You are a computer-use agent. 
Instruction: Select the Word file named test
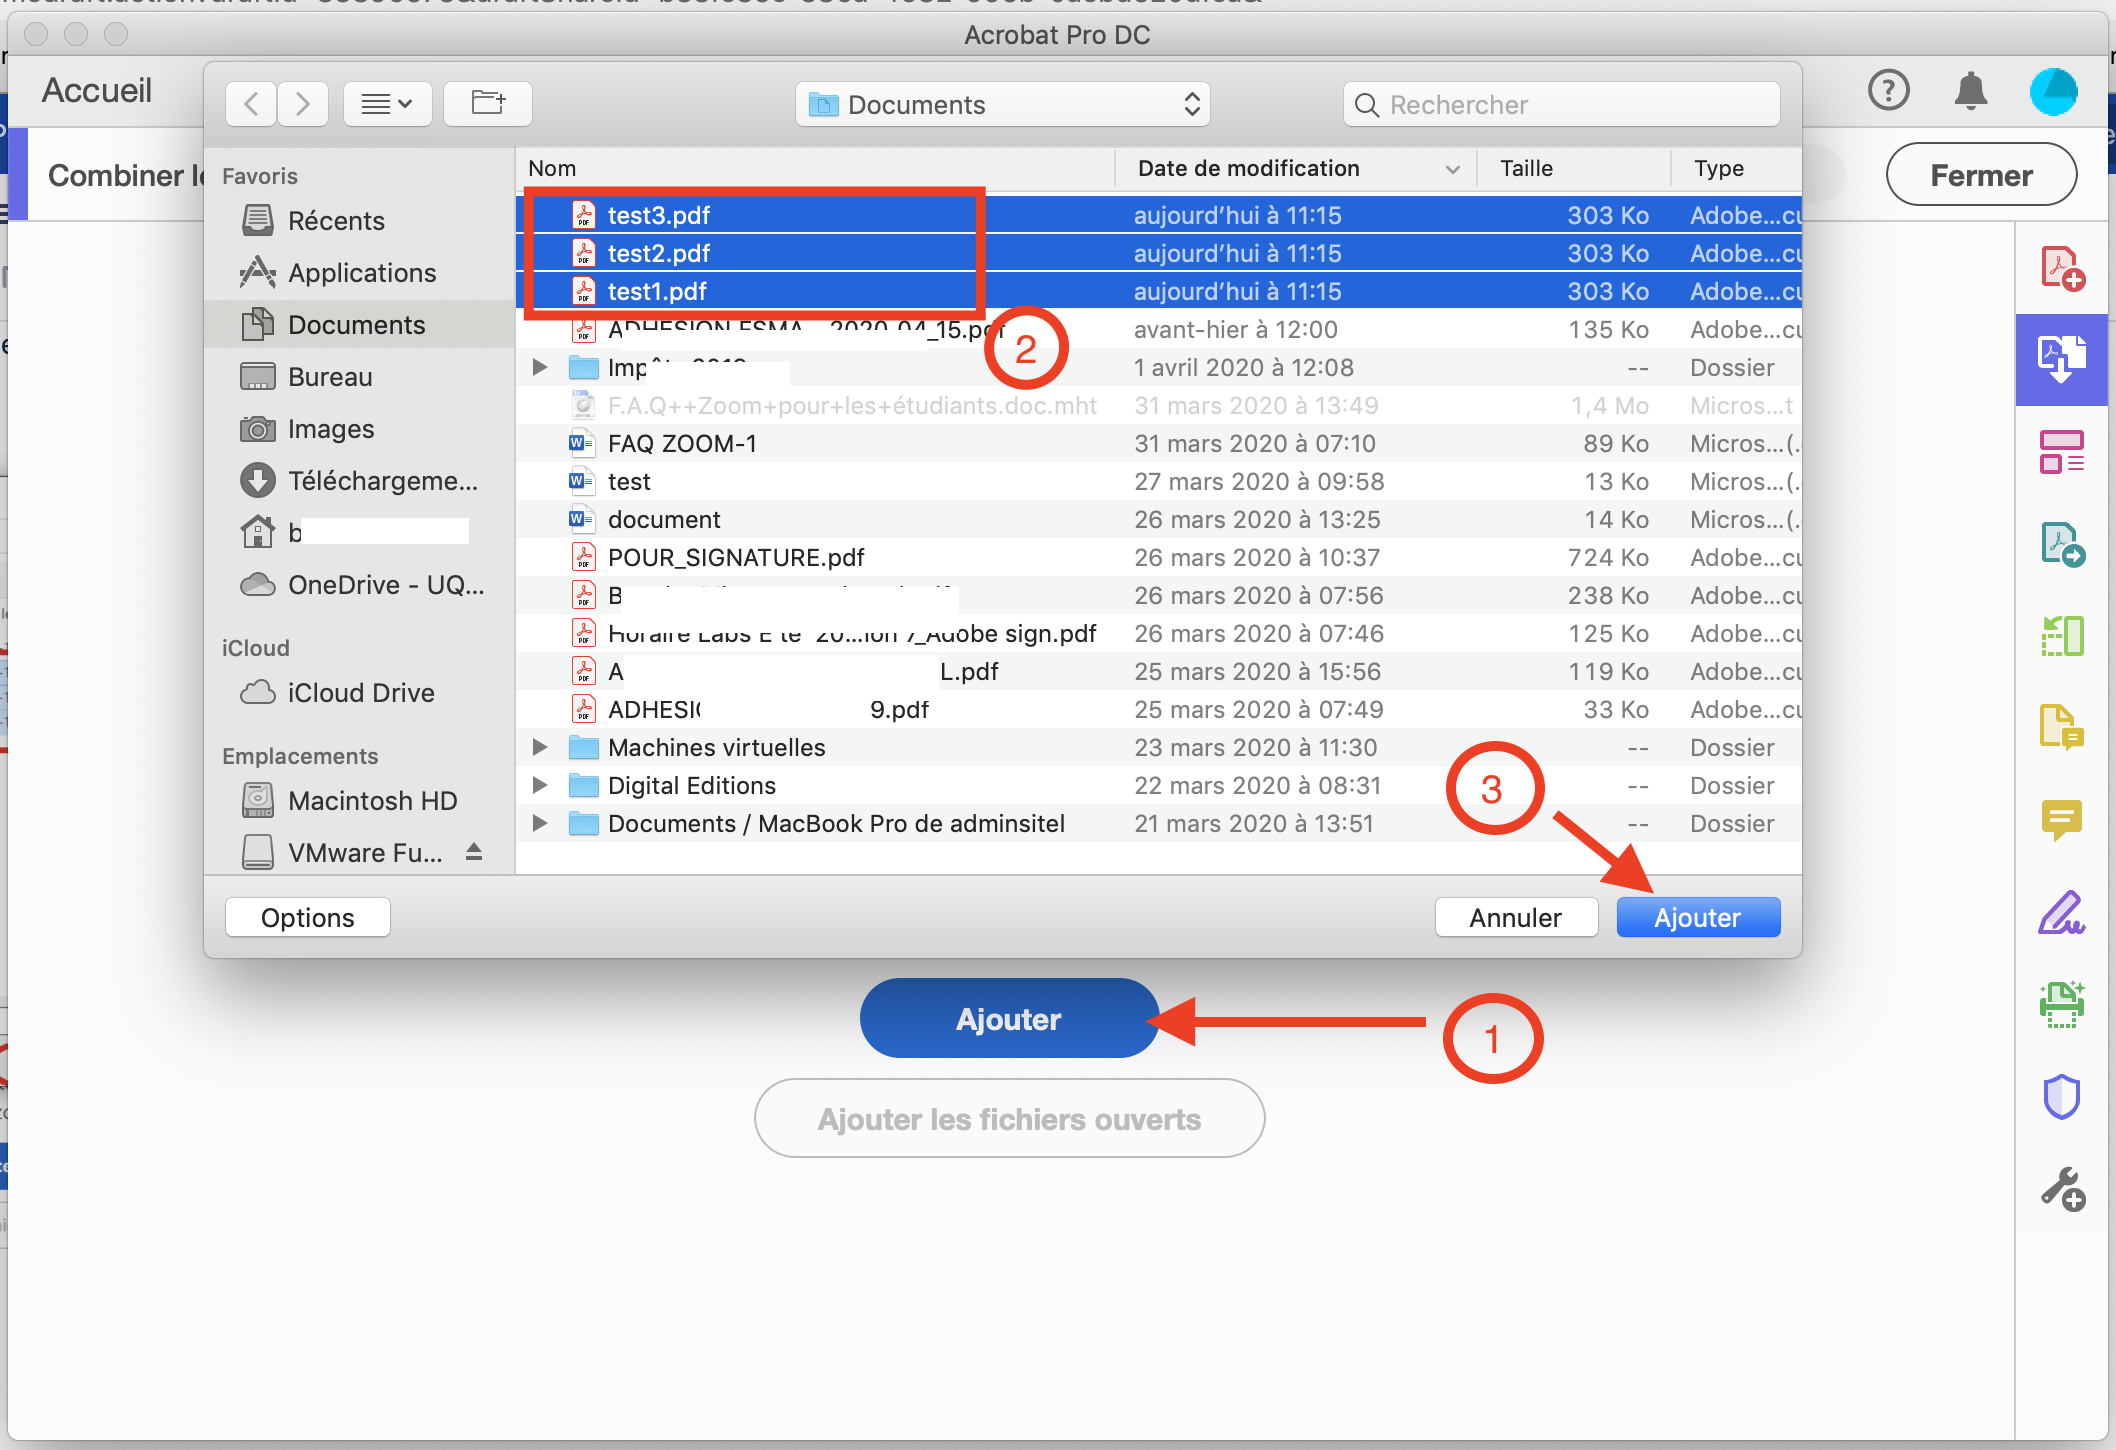[x=1159, y=481]
